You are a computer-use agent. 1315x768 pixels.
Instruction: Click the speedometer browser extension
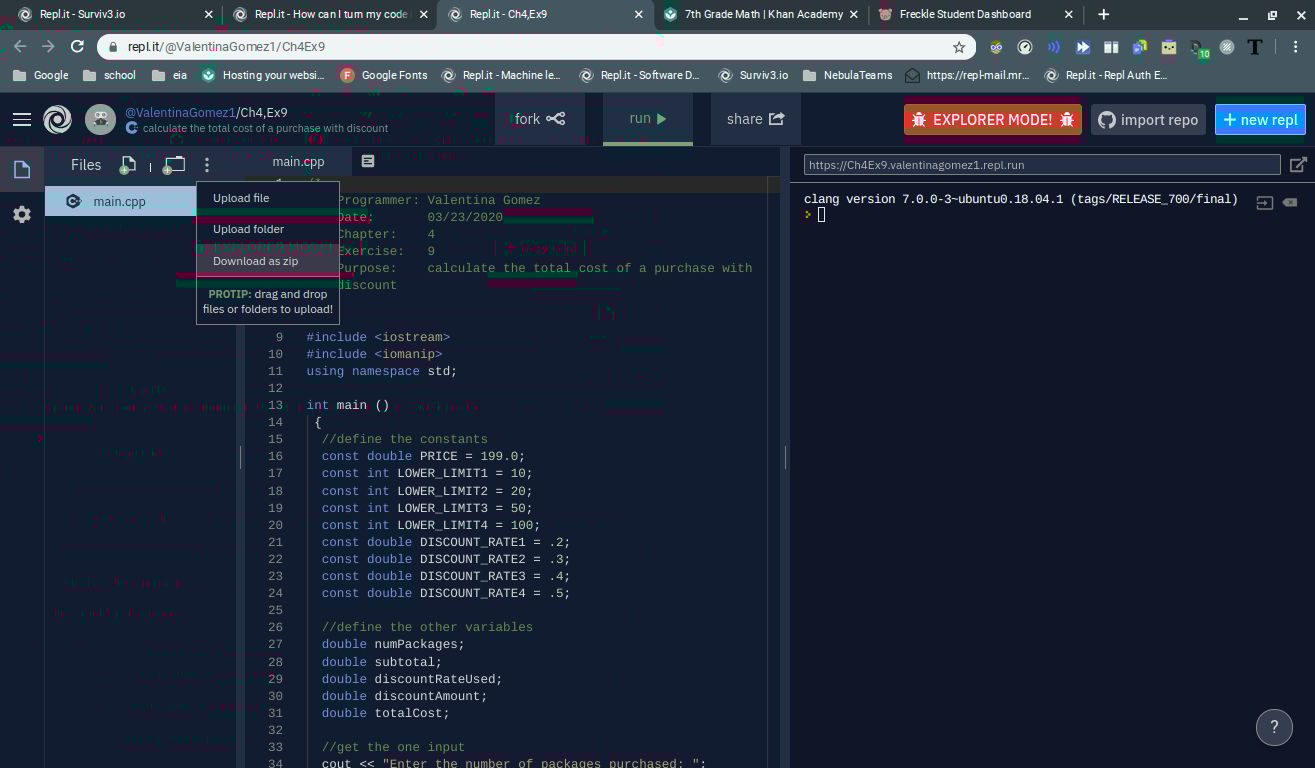[x=1025, y=47]
